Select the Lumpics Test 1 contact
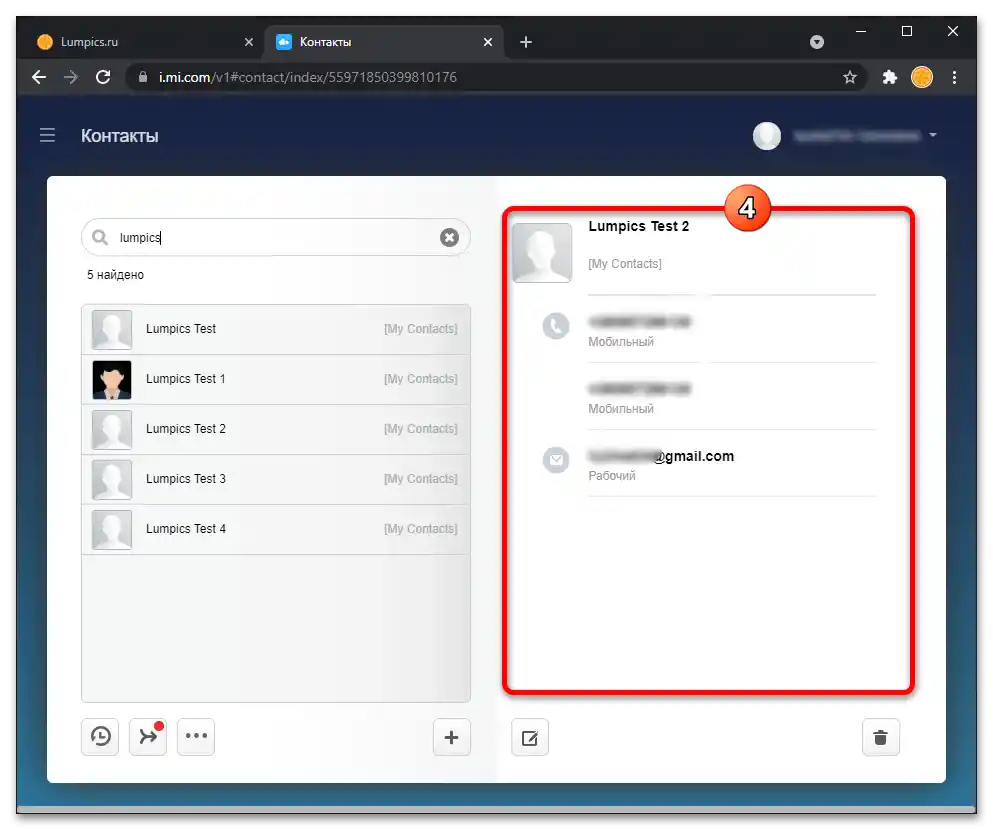This screenshot has height=830, width=993. tap(276, 379)
